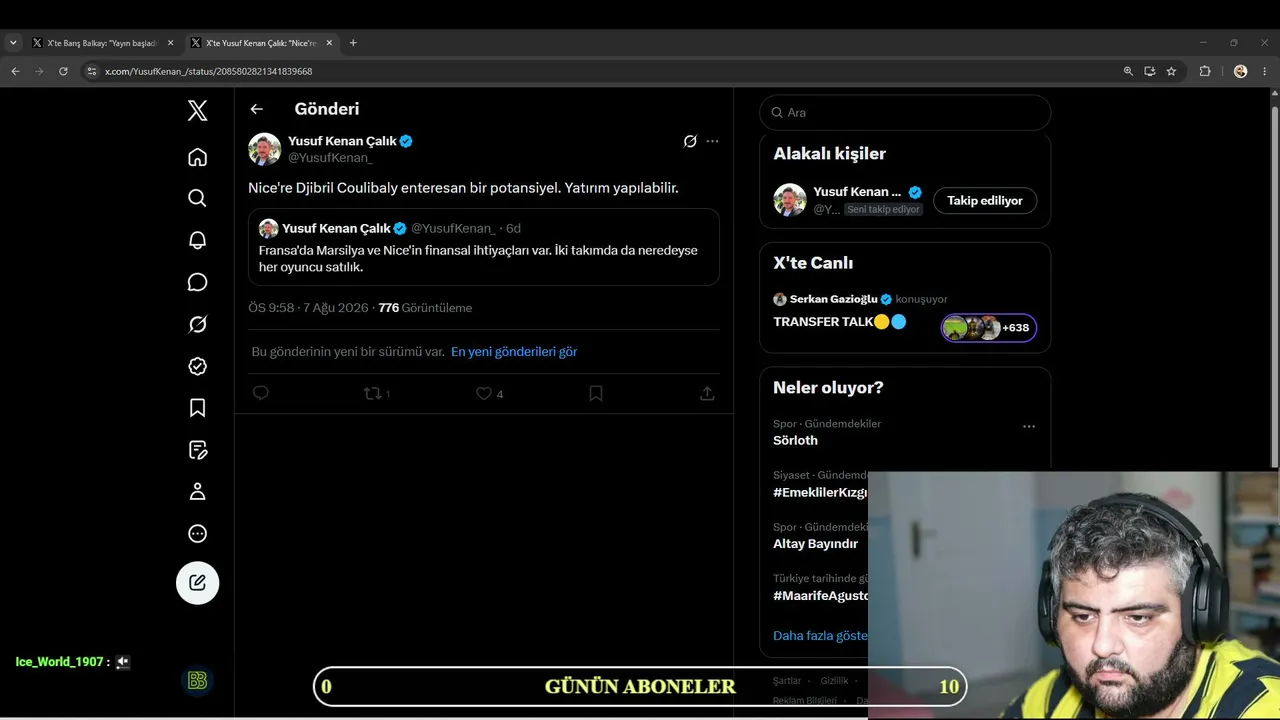
Task: Open the Şartlar footer link
Action: 787,681
